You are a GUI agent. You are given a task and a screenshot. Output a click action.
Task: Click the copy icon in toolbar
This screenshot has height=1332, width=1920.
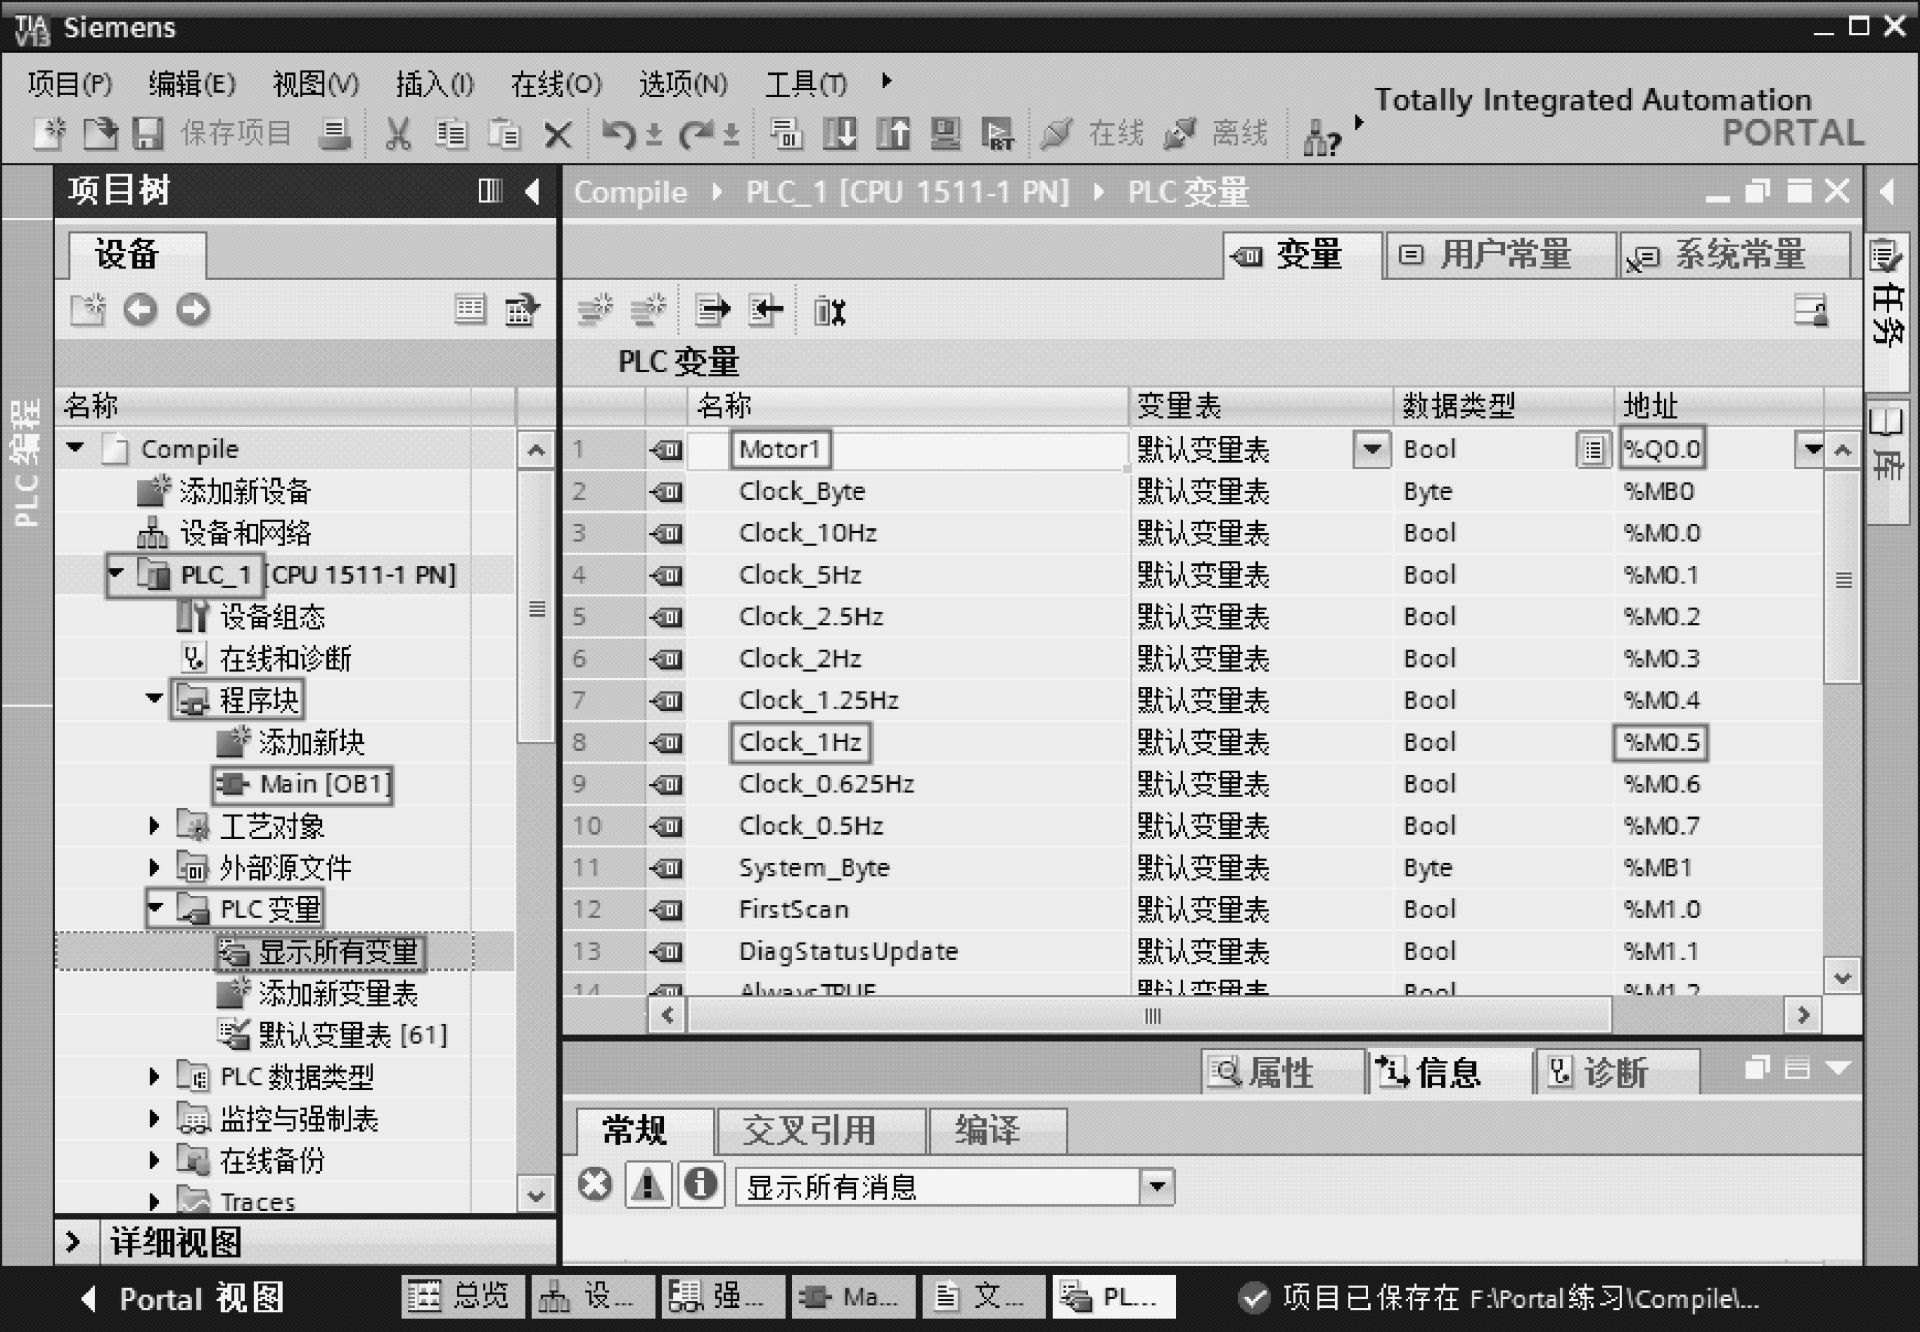tap(451, 133)
